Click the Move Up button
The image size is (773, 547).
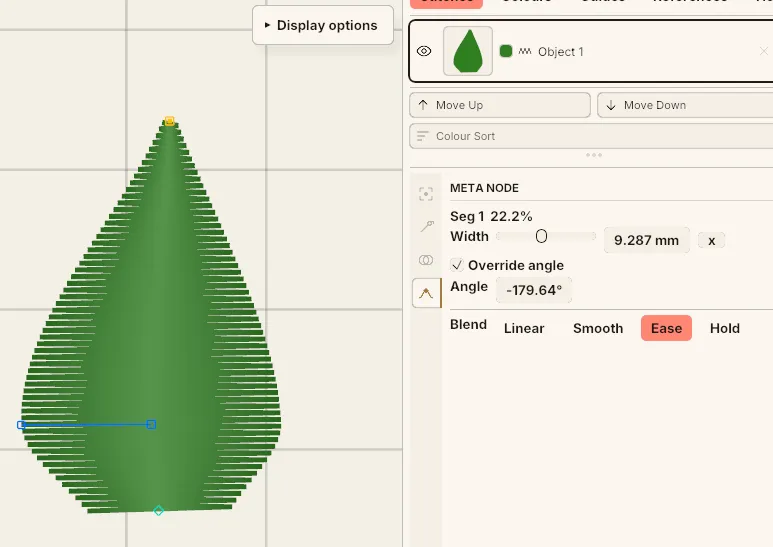tap(500, 105)
